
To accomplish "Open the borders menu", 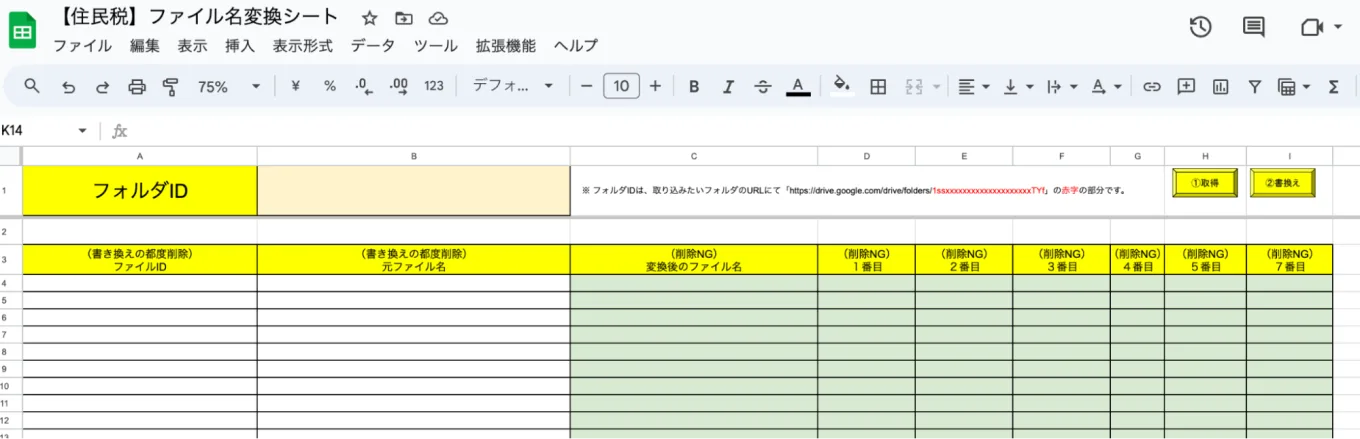I will click(x=878, y=87).
